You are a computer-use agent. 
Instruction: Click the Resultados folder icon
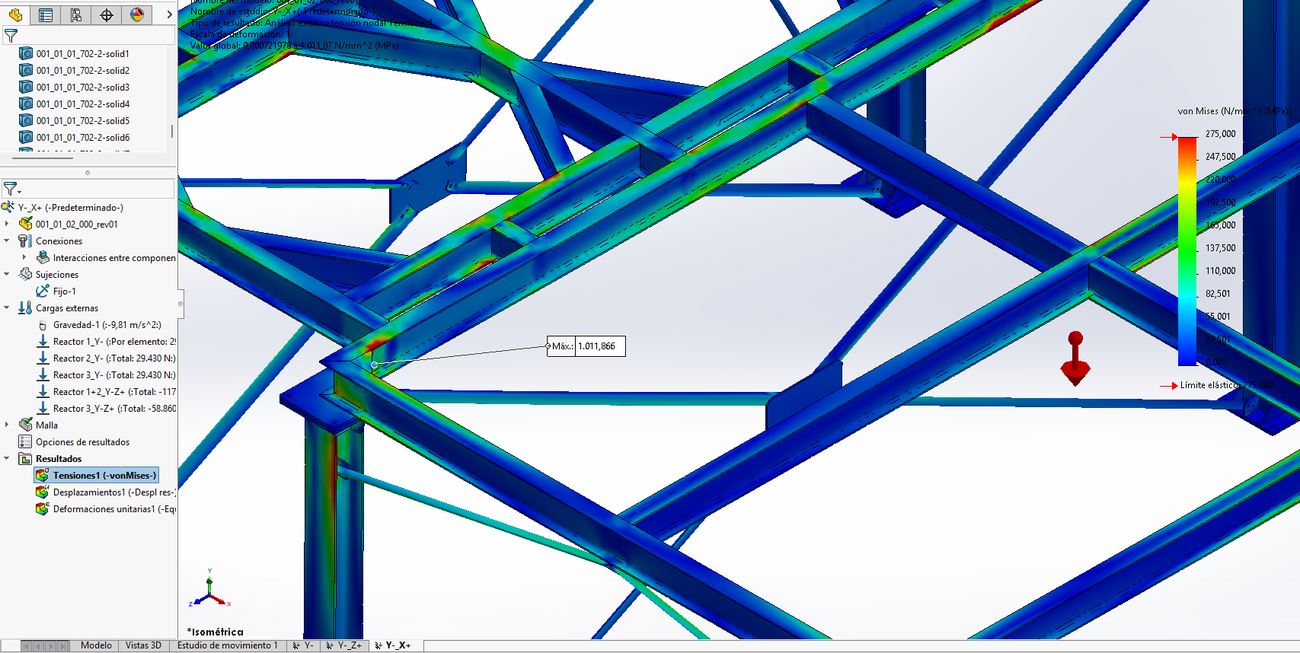(x=26, y=458)
